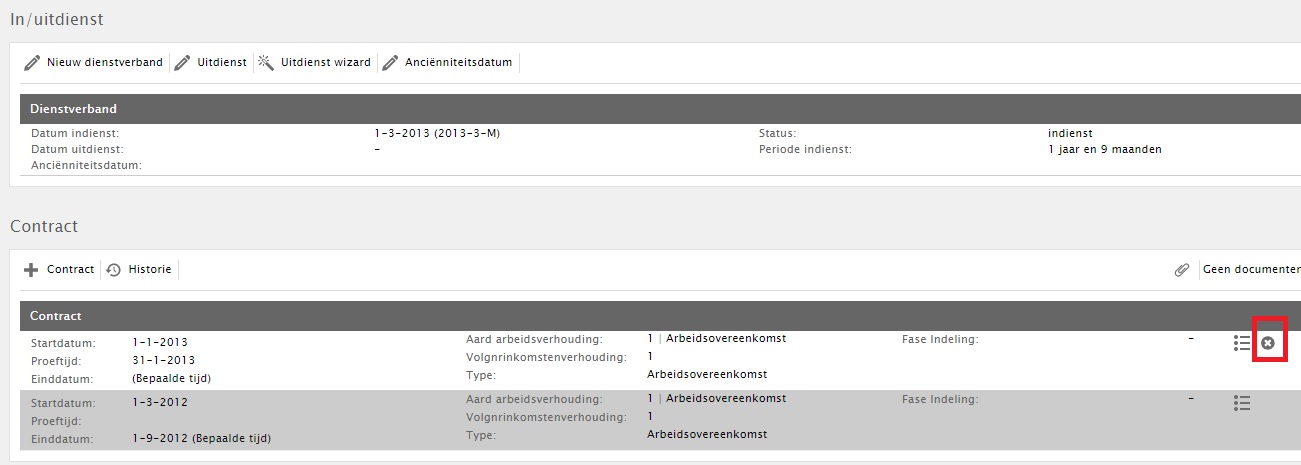The image size is (1301, 465).
Task: Open list details icon for 1-3-2012 contract
Action: pos(1242,403)
